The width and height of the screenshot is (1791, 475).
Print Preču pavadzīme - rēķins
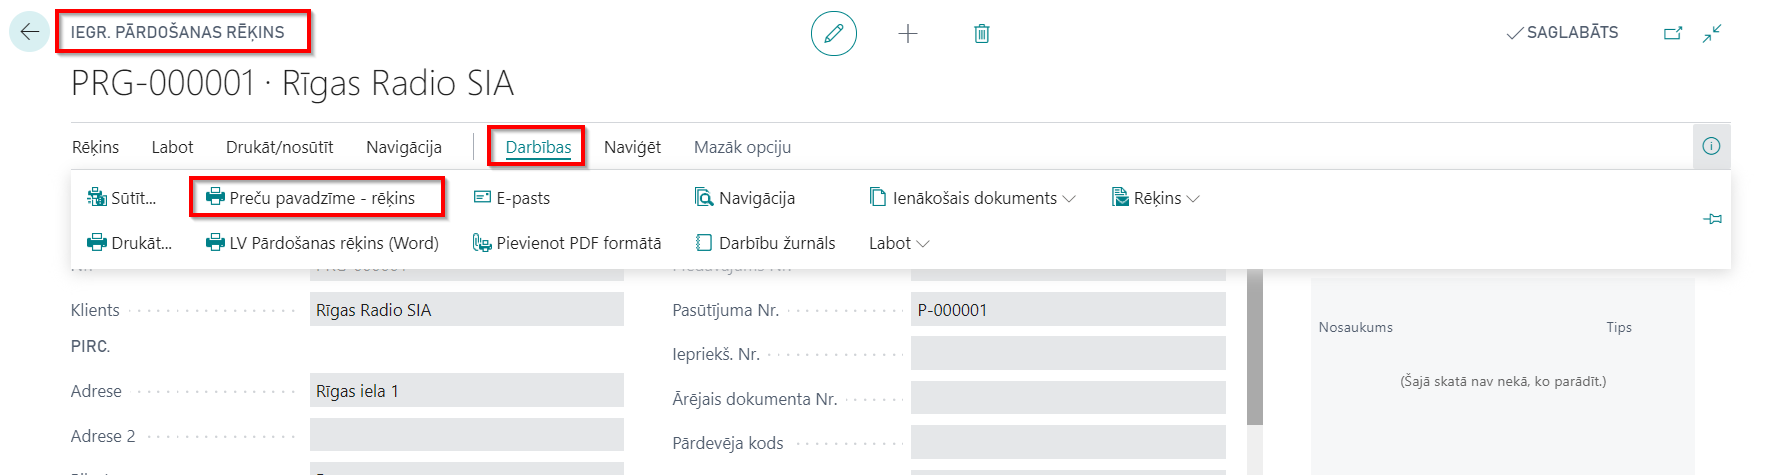tap(310, 198)
